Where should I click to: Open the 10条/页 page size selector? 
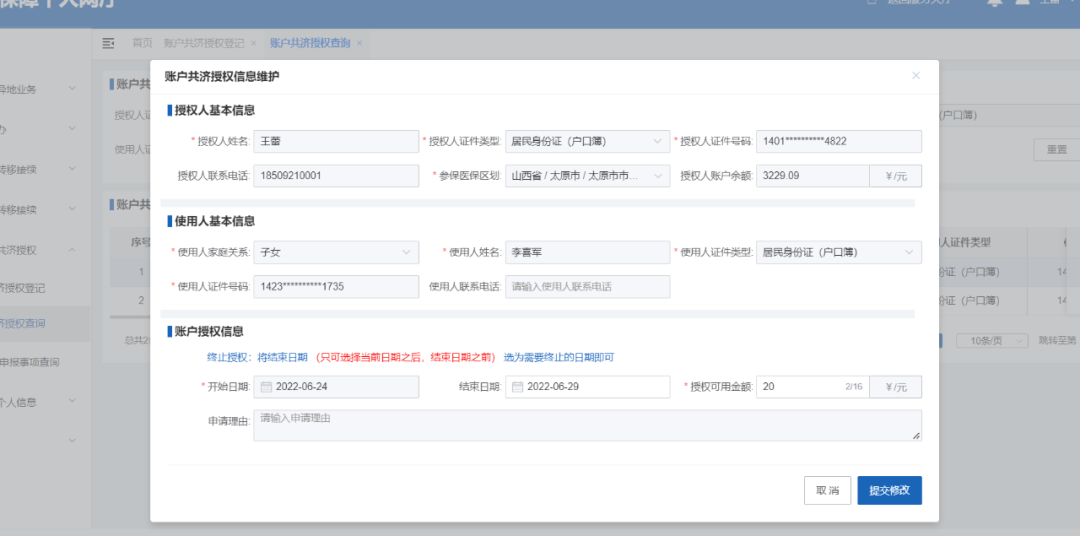click(991, 340)
